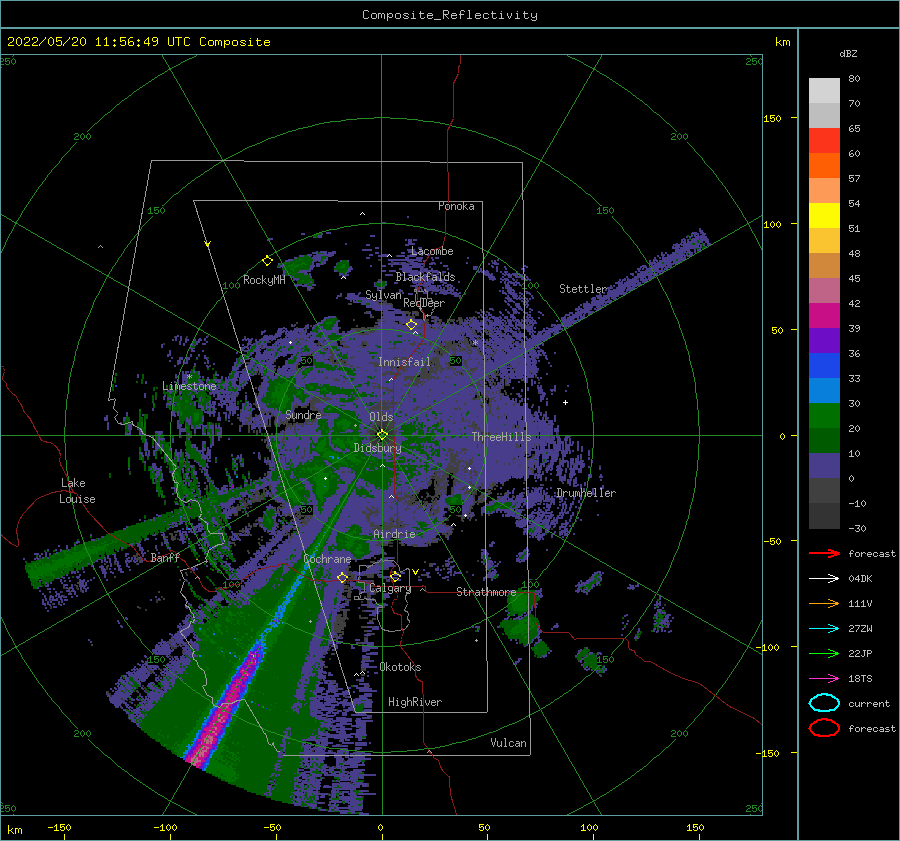The width and height of the screenshot is (900, 841).
Task: Pick the red 60-65 dBZ swatch
Action: [824, 141]
